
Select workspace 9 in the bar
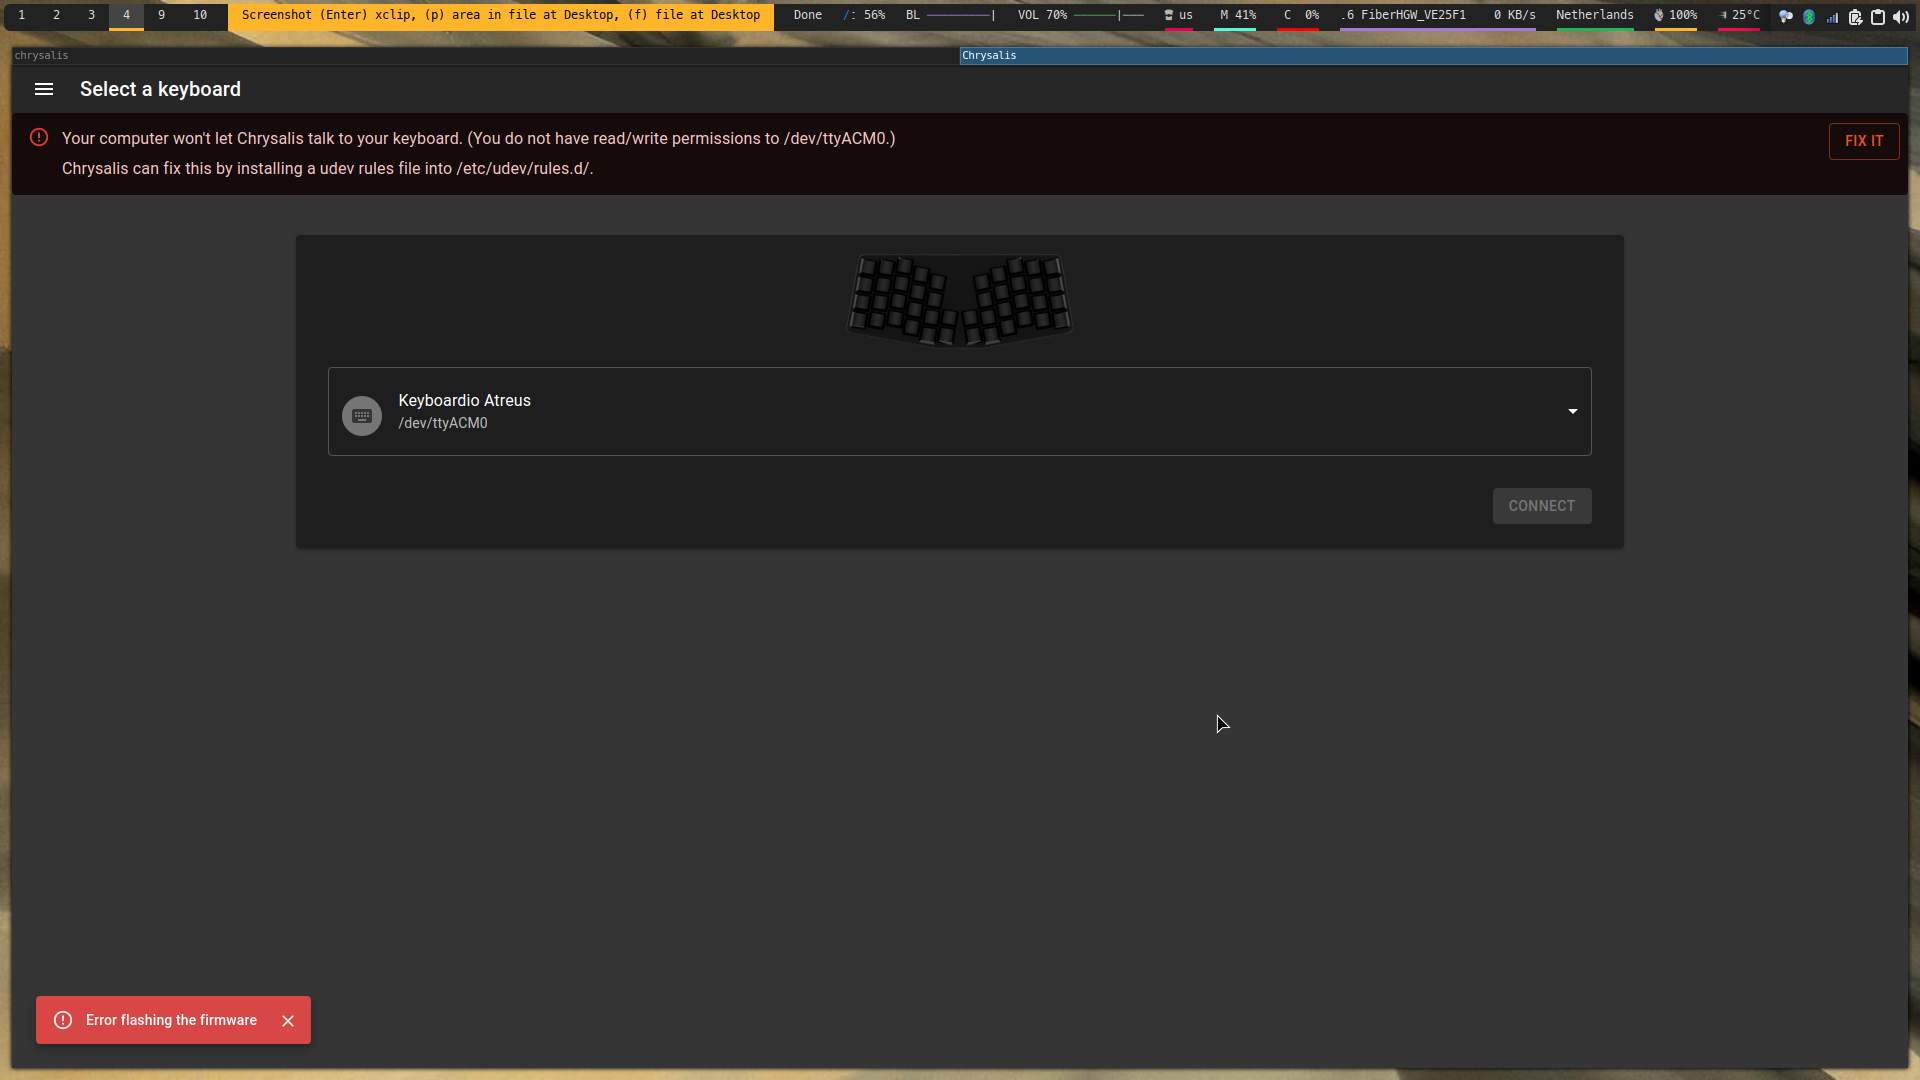point(162,15)
